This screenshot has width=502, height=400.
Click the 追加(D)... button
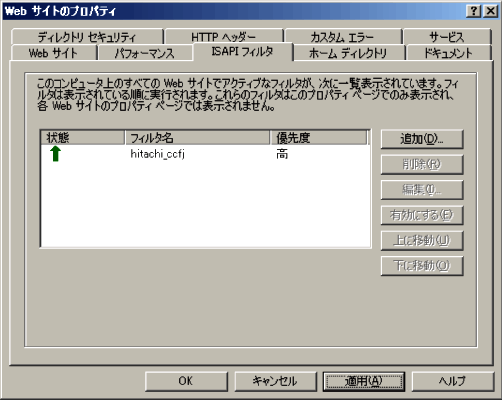pos(422,139)
